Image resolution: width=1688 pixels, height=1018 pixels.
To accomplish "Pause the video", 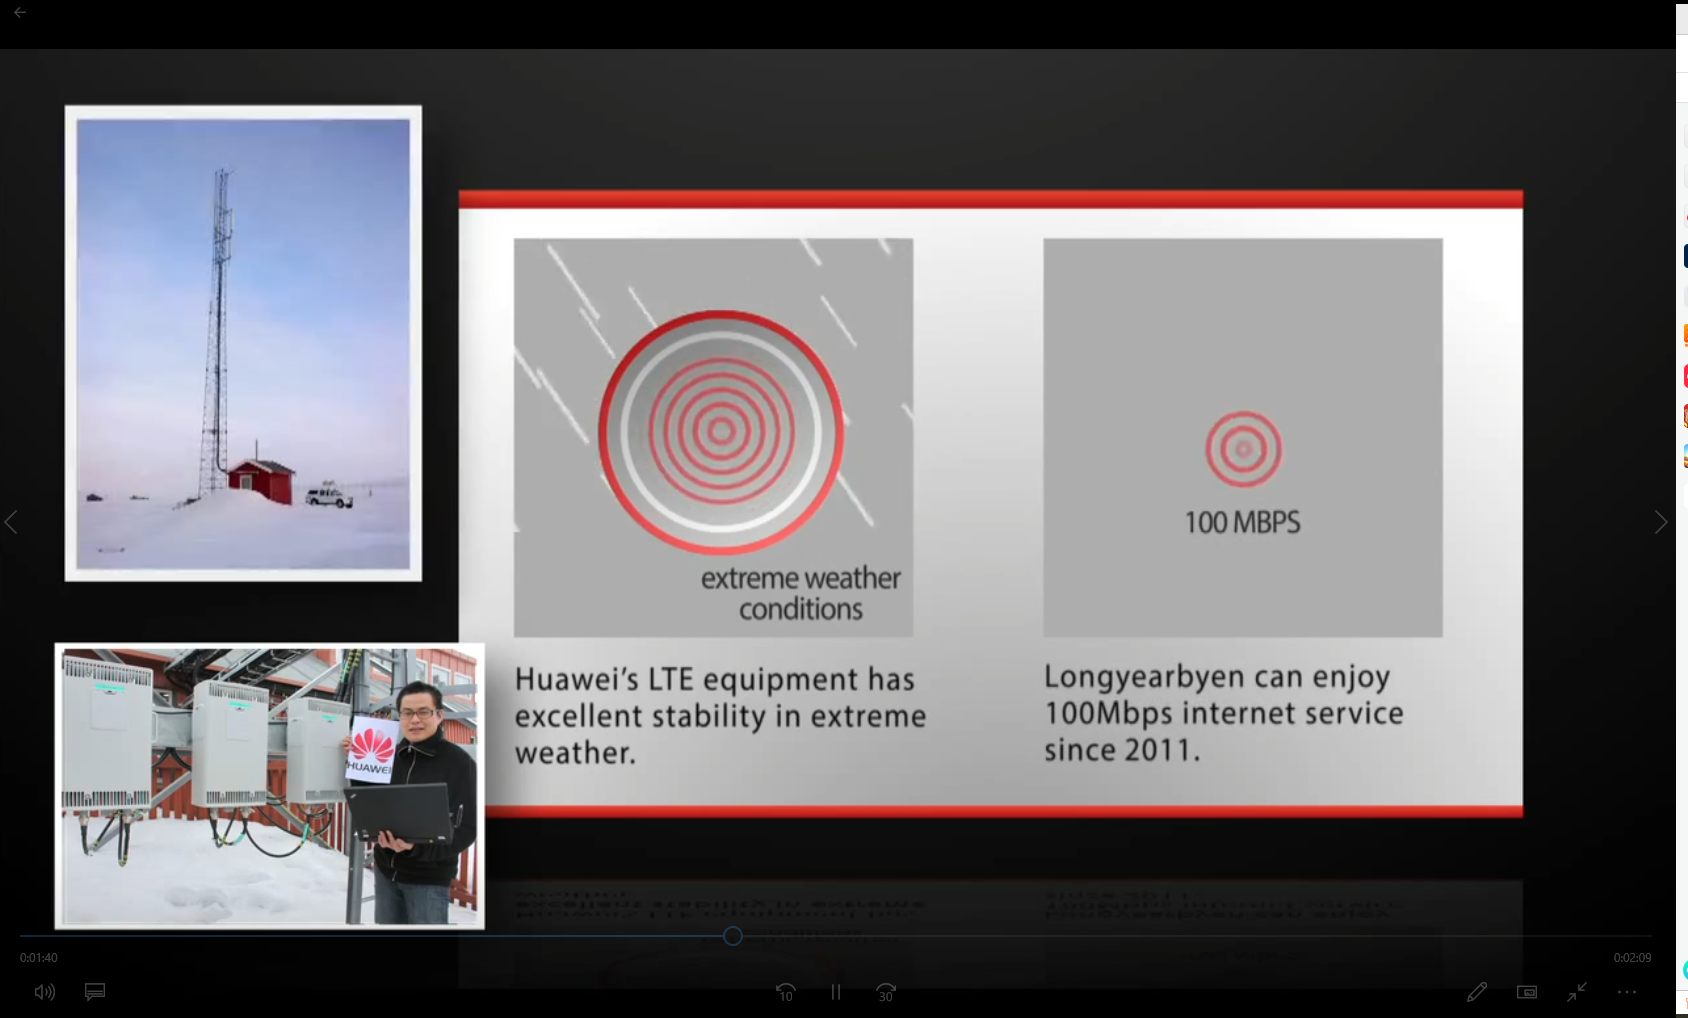I will 836,992.
